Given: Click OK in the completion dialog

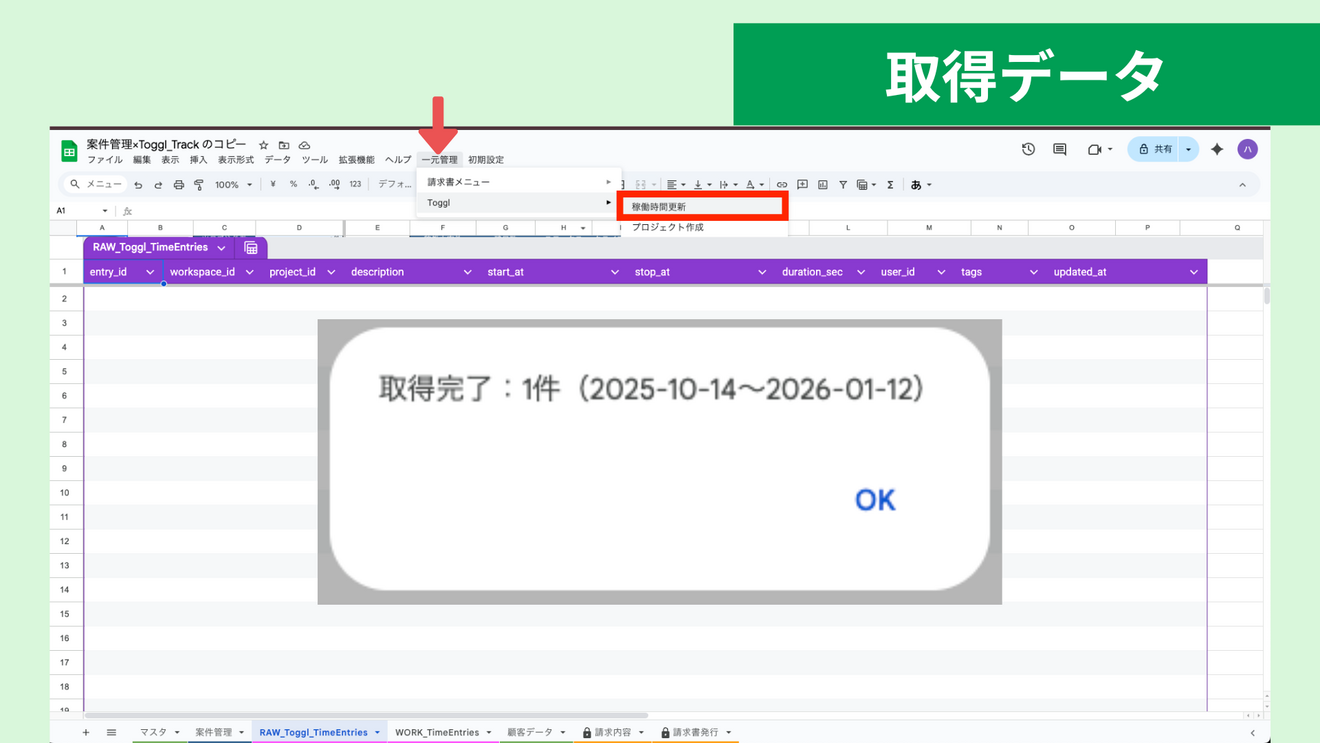Looking at the screenshot, I should click(875, 500).
